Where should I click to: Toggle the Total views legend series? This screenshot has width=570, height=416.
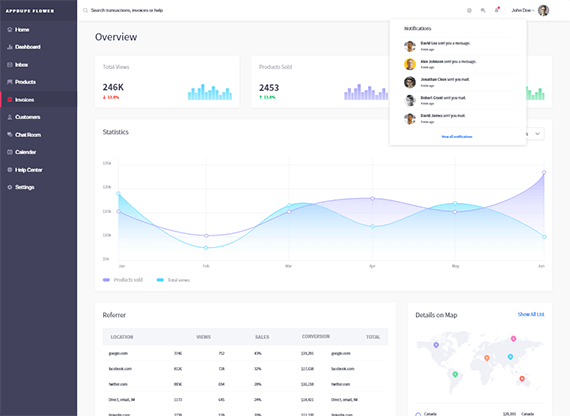point(173,280)
